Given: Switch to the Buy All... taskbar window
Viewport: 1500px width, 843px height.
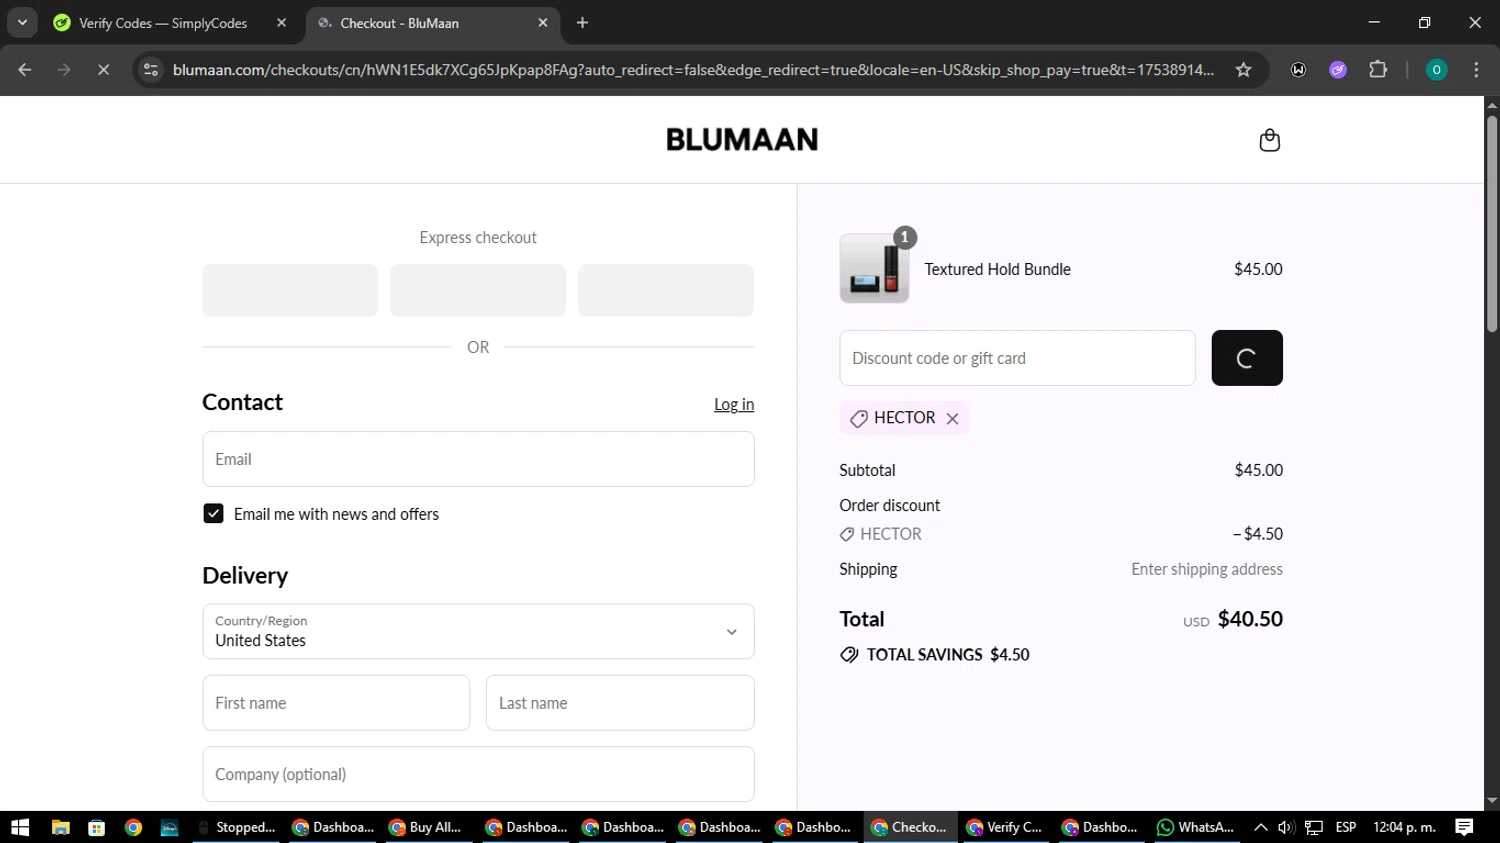Looking at the screenshot, I should click(x=425, y=827).
